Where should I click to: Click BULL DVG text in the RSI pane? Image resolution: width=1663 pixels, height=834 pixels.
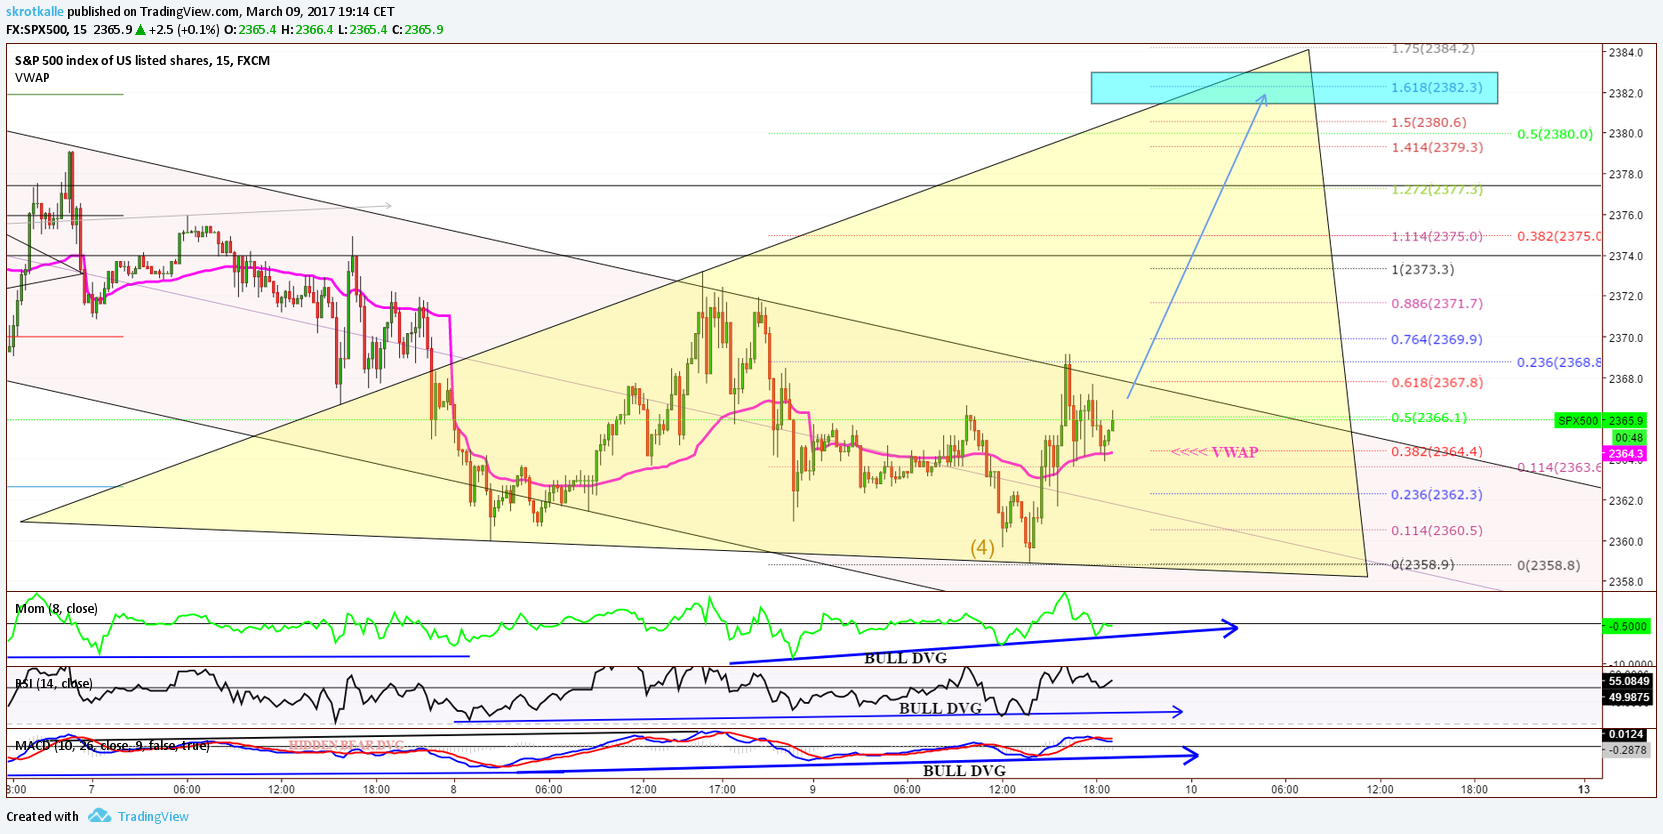tap(940, 708)
